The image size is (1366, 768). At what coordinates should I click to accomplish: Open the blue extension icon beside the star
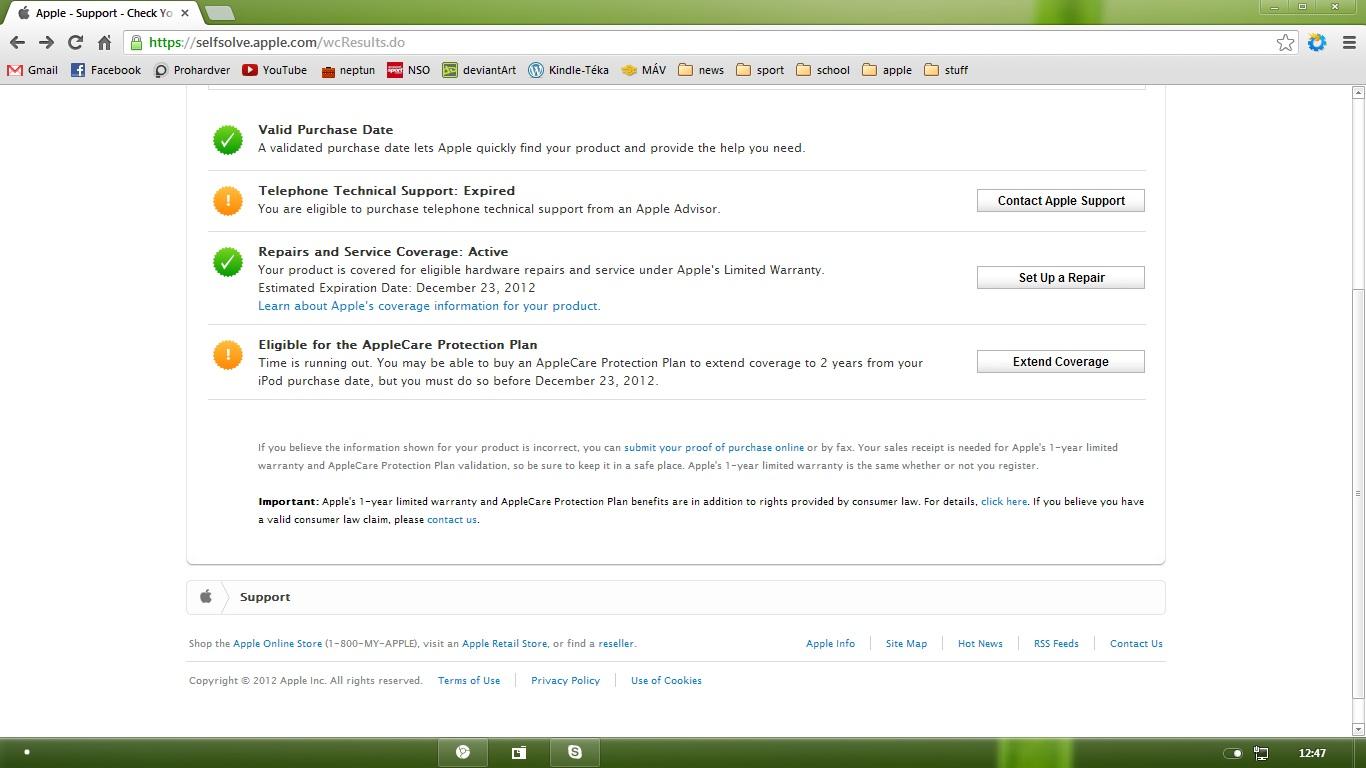(x=1317, y=42)
